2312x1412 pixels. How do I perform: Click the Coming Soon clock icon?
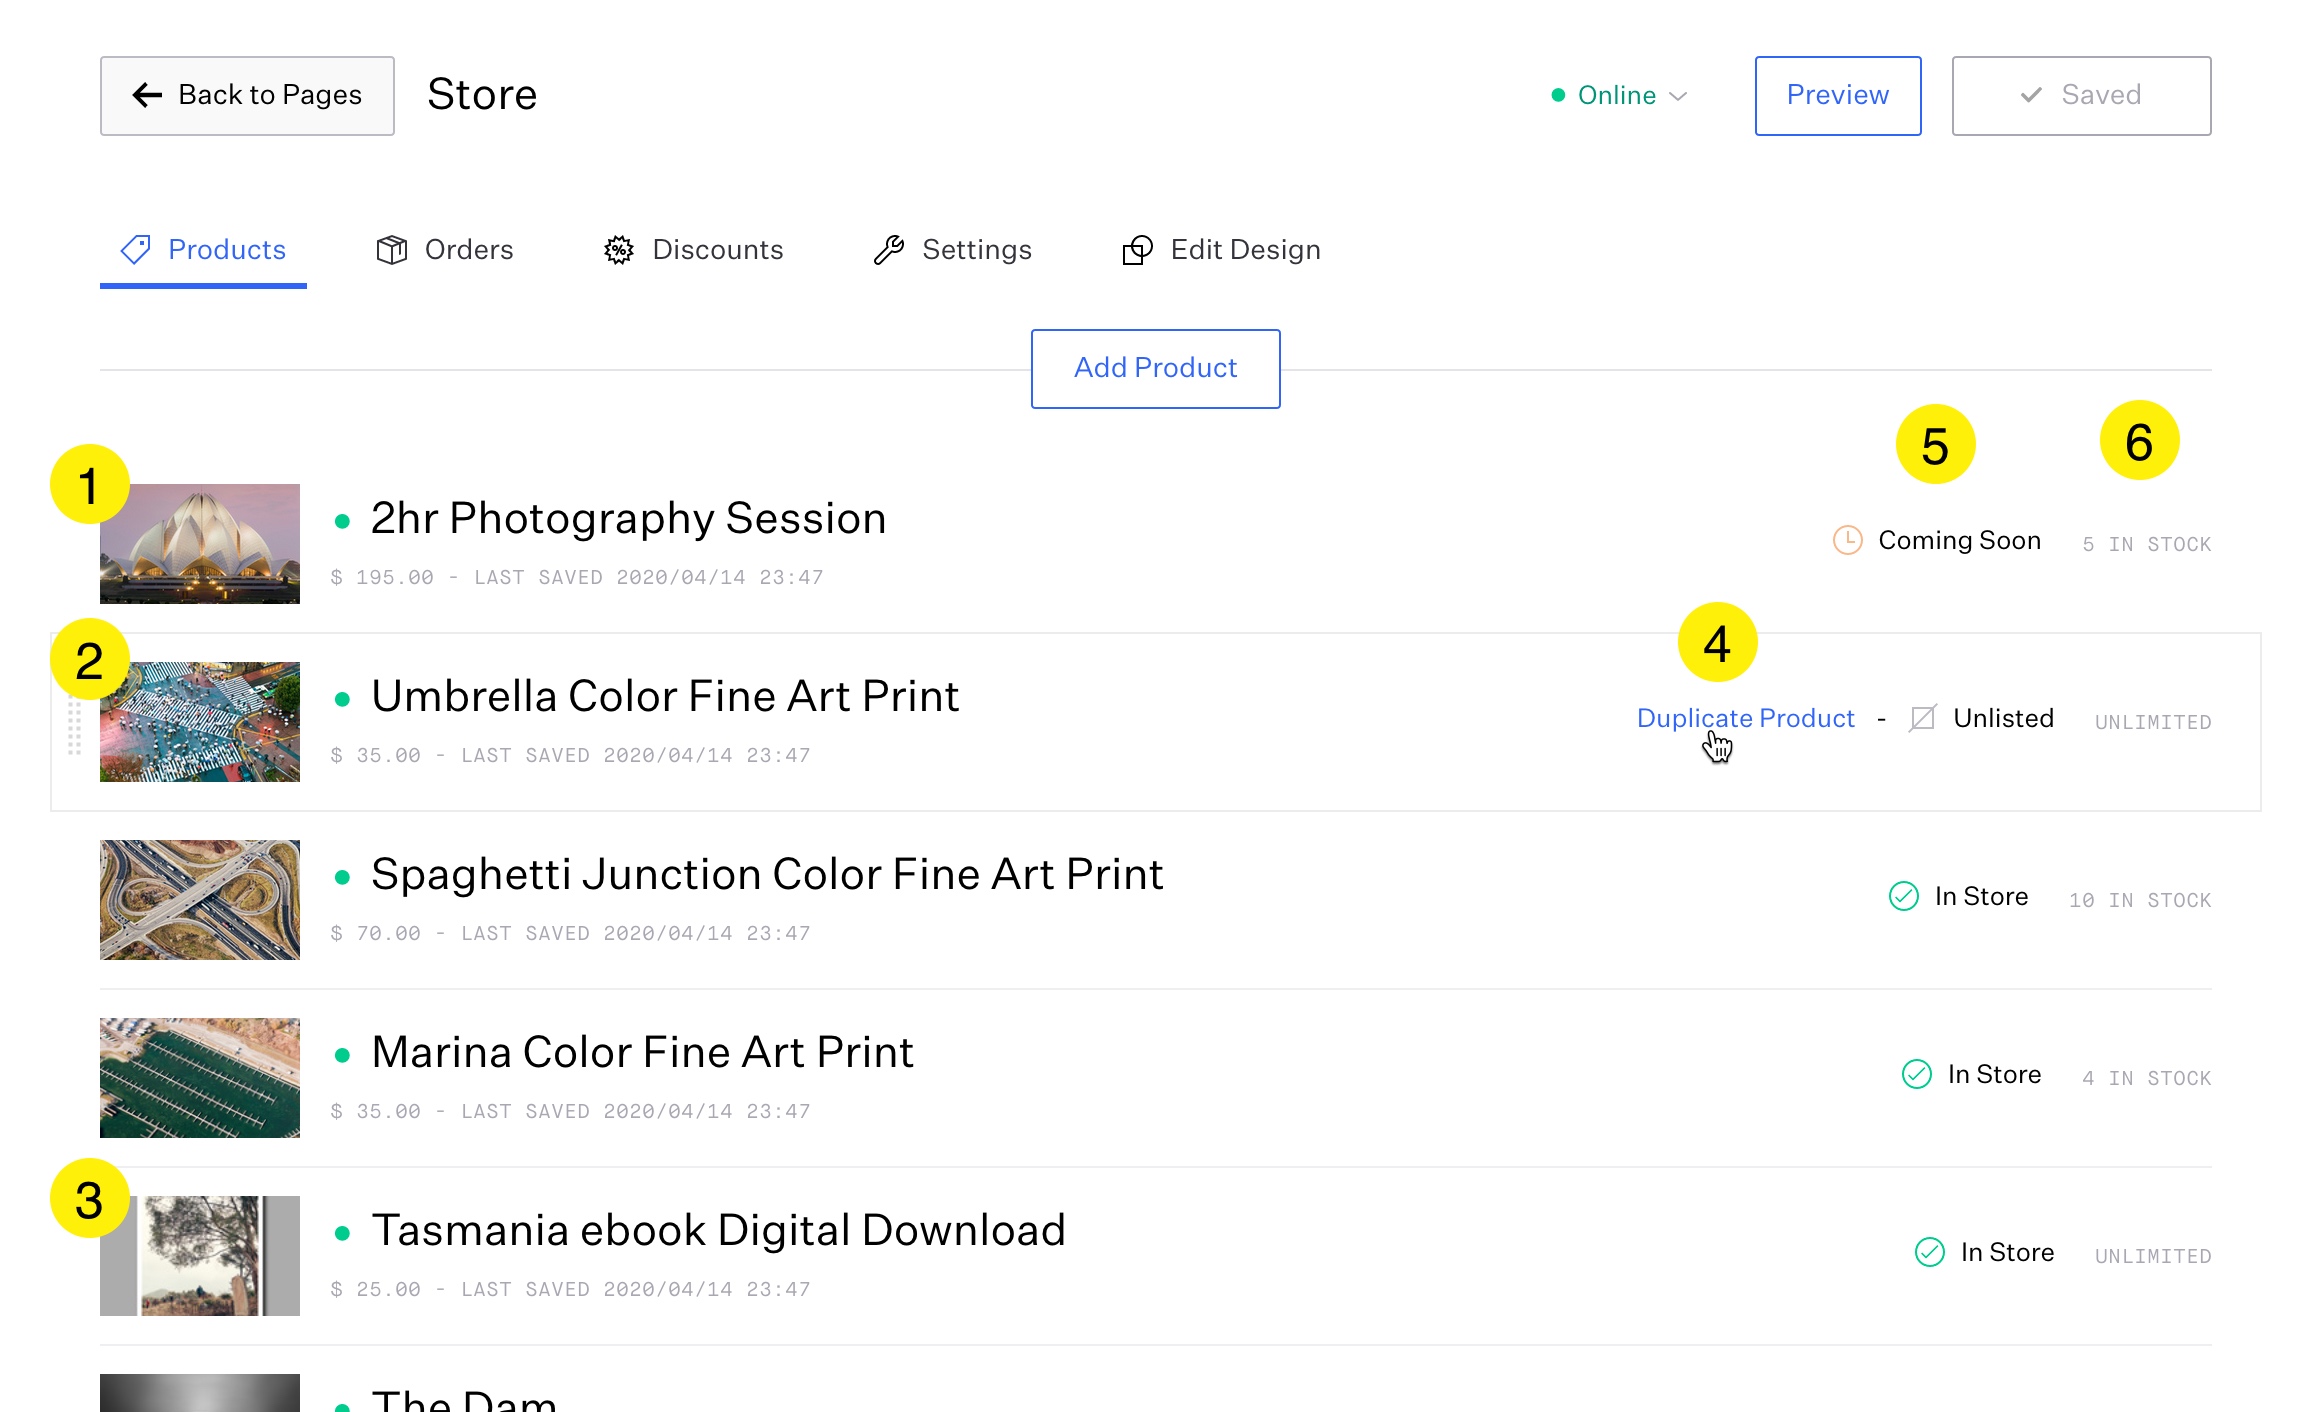pyautogui.click(x=1847, y=541)
